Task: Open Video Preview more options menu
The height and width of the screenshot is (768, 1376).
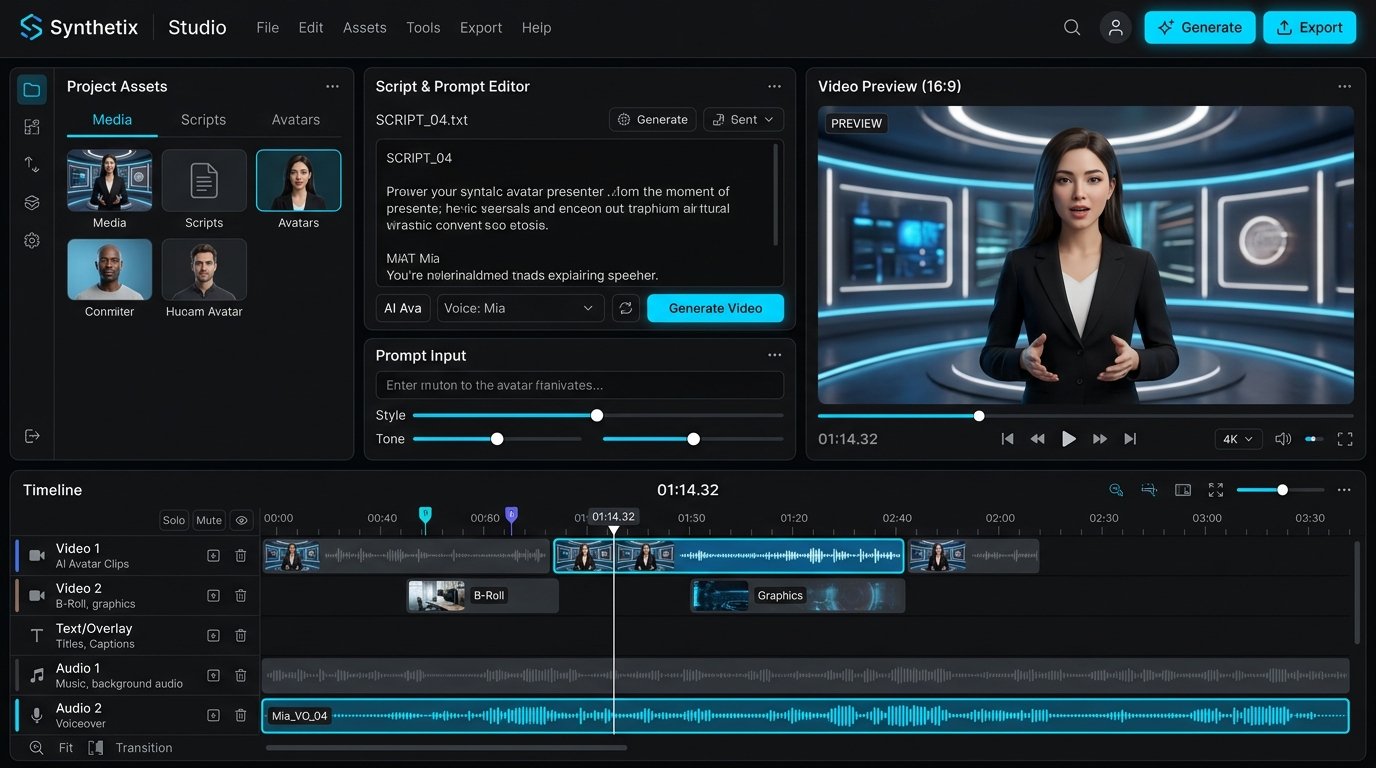Action: 1344,87
